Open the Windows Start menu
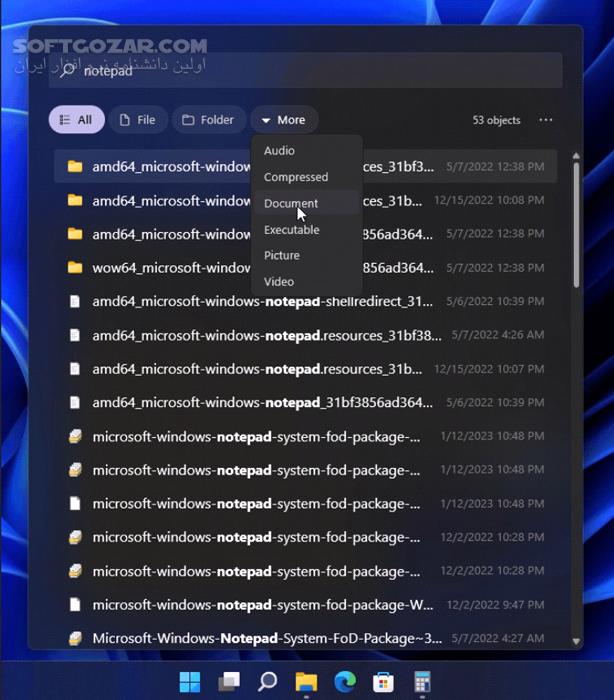The image size is (614, 700). 190,682
